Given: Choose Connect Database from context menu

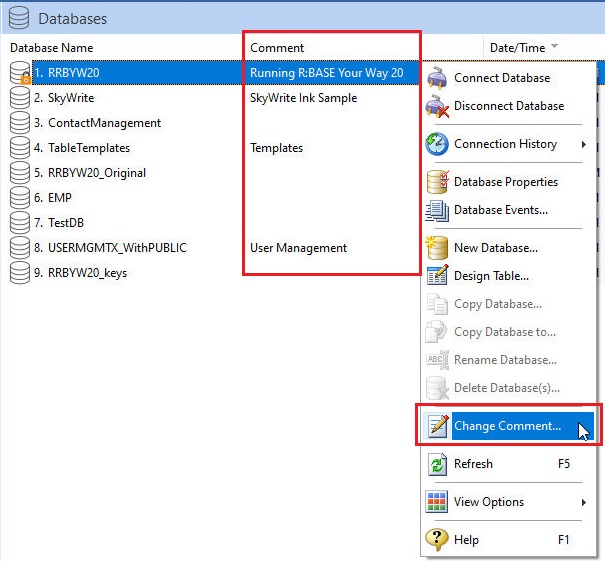Looking at the screenshot, I should point(509,78).
